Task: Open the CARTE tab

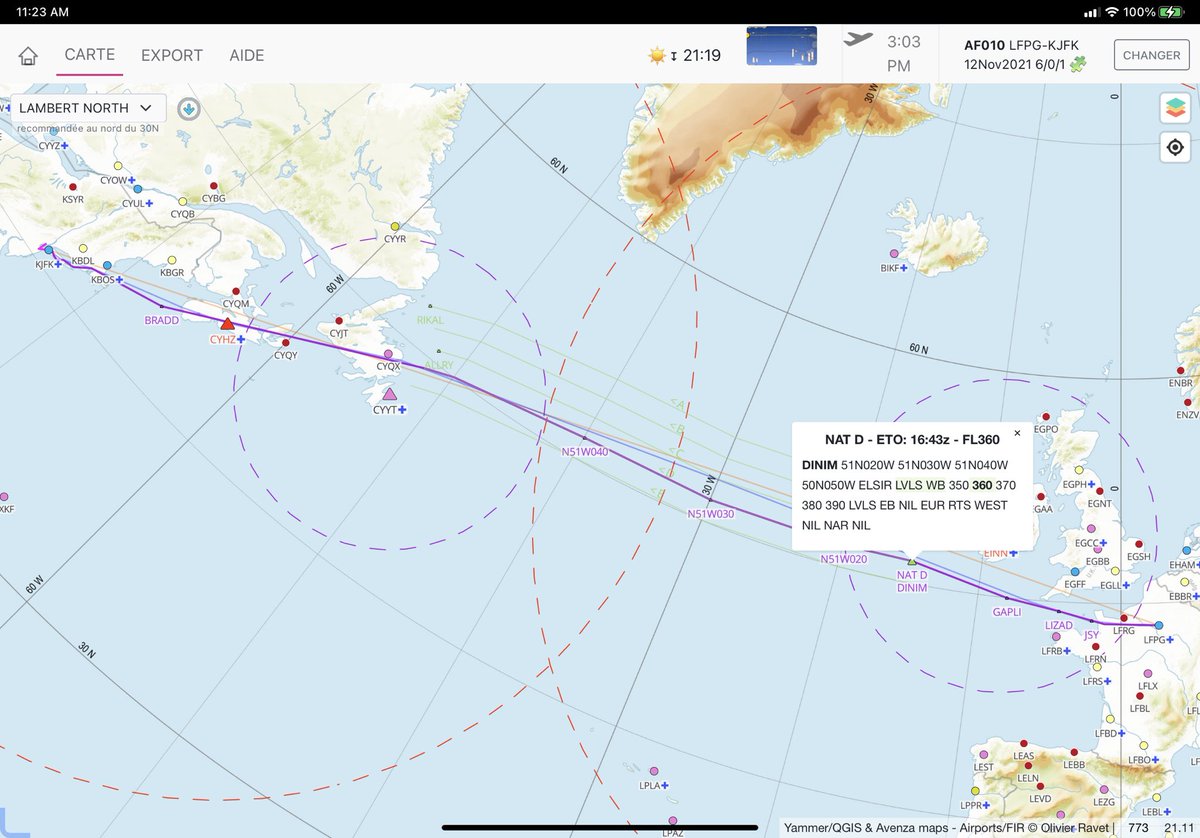Action: click(x=90, y=55)
